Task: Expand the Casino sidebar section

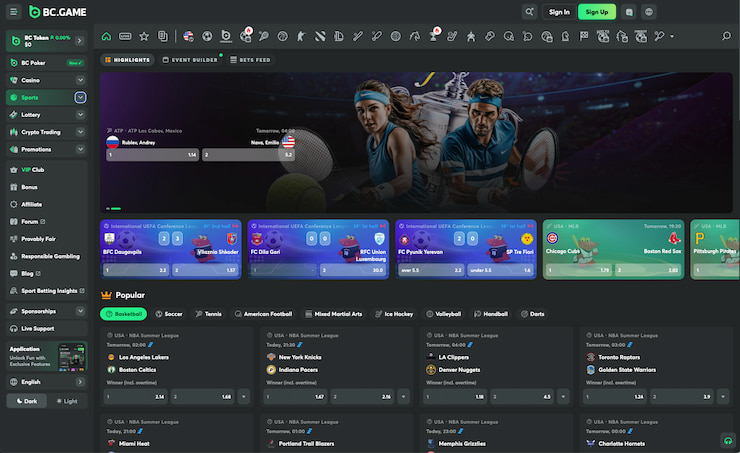Action: click(x=80, y=80)
